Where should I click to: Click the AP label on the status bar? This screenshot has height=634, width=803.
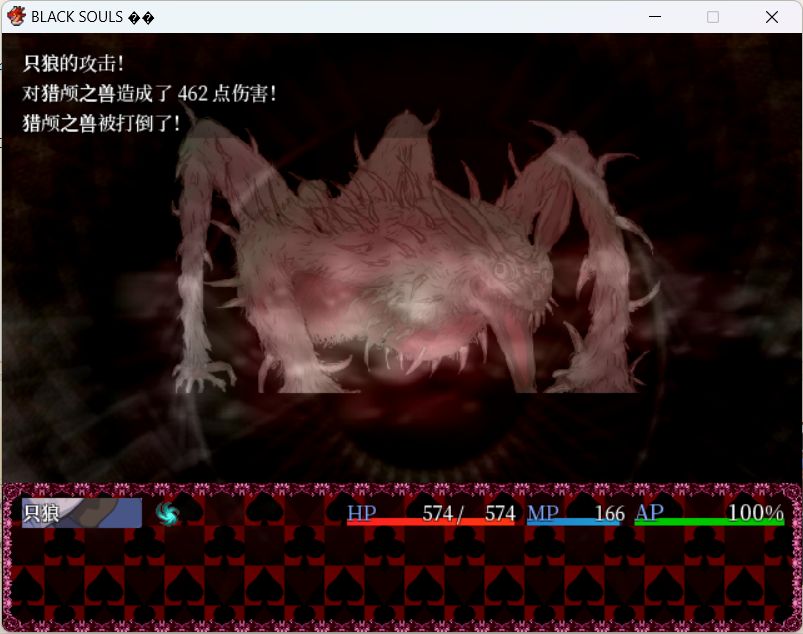point(649,512)
